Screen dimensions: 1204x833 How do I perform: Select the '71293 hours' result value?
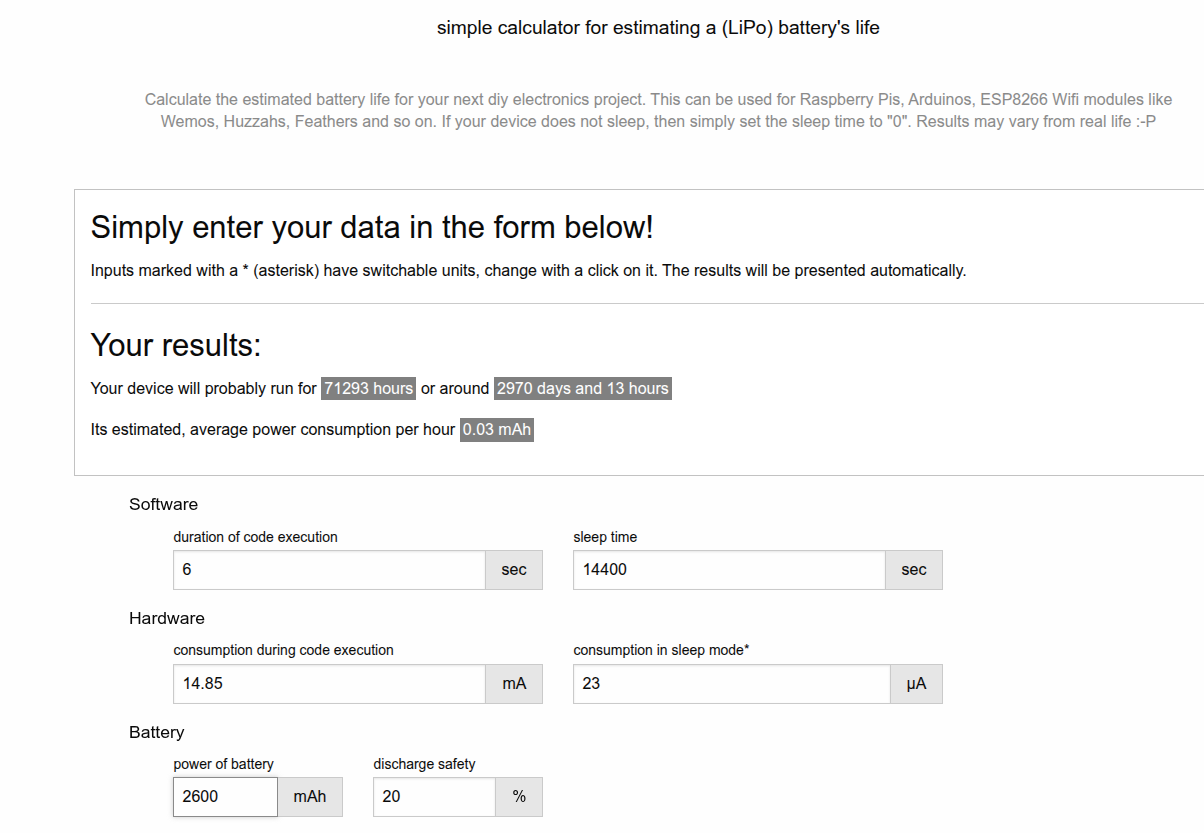click(x=369, y=388)
